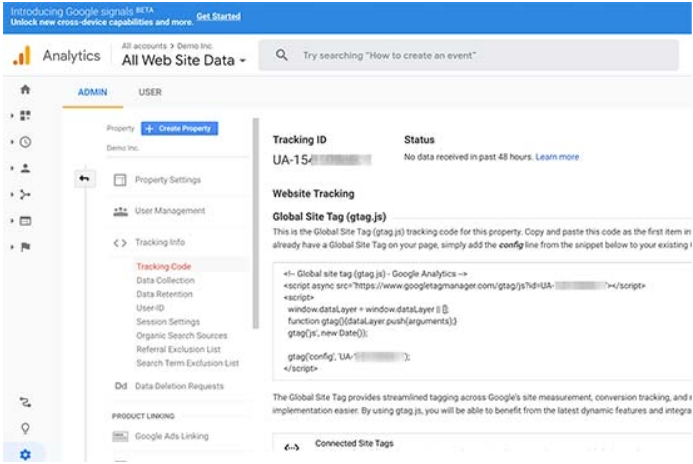Click the User Management people icon

click(x=120, y=211)
